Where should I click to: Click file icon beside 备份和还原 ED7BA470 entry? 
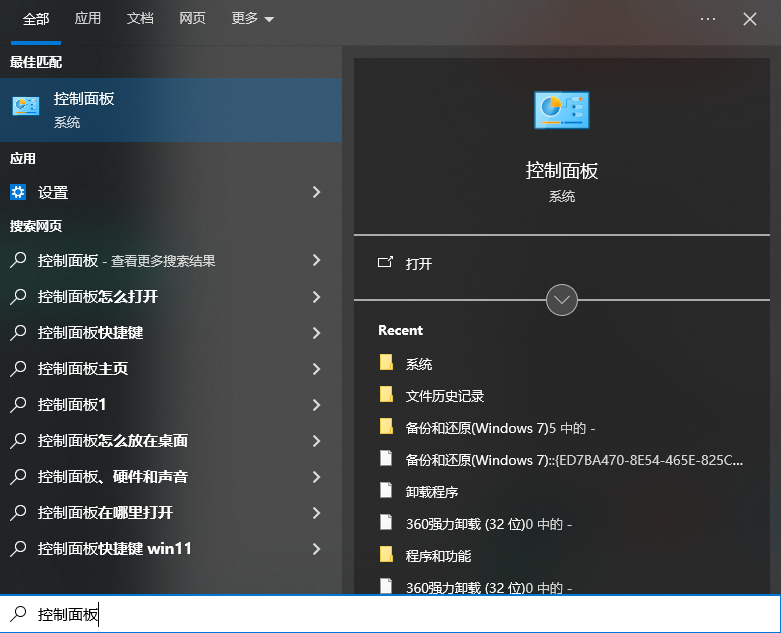[x=386, y=458]
